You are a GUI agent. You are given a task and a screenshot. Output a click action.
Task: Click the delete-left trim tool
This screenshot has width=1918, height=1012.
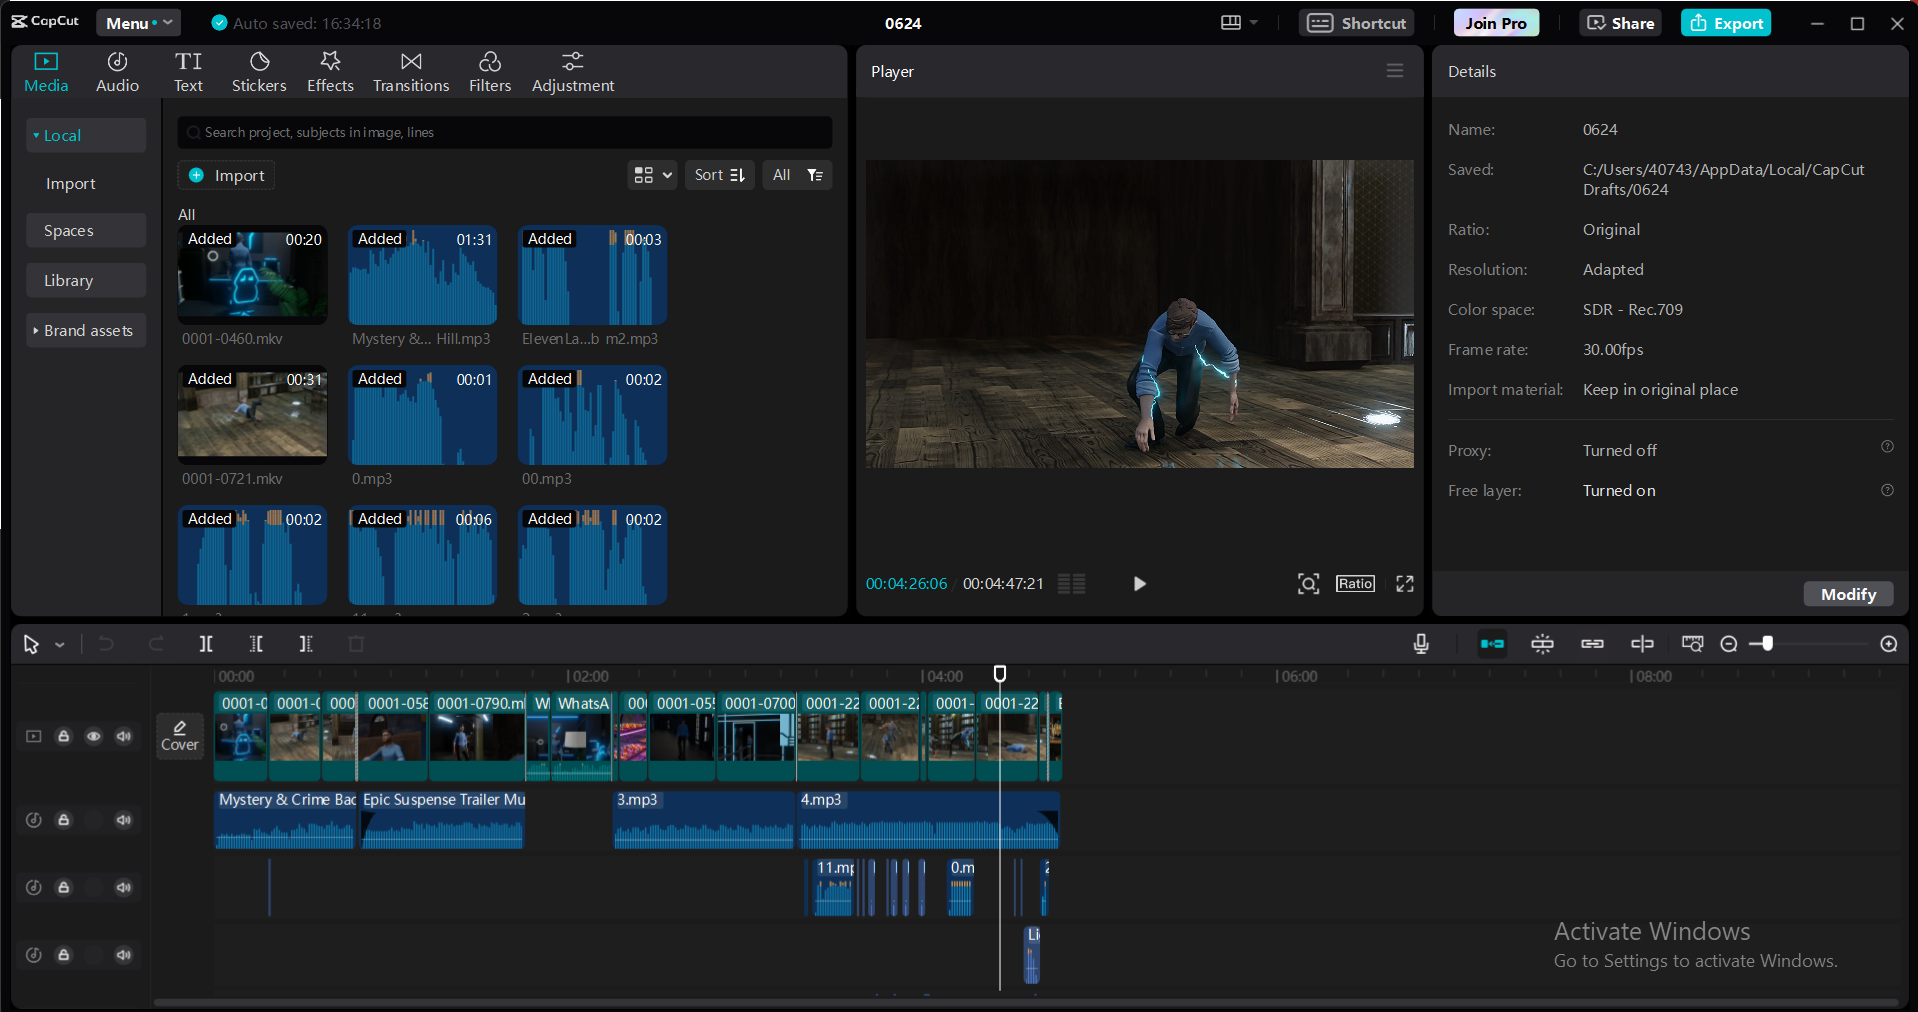(256, 644)
